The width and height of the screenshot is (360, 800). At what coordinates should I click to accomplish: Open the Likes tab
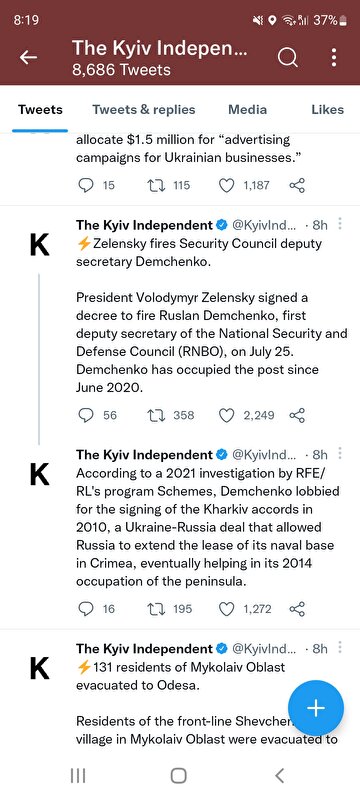(327, 110)
